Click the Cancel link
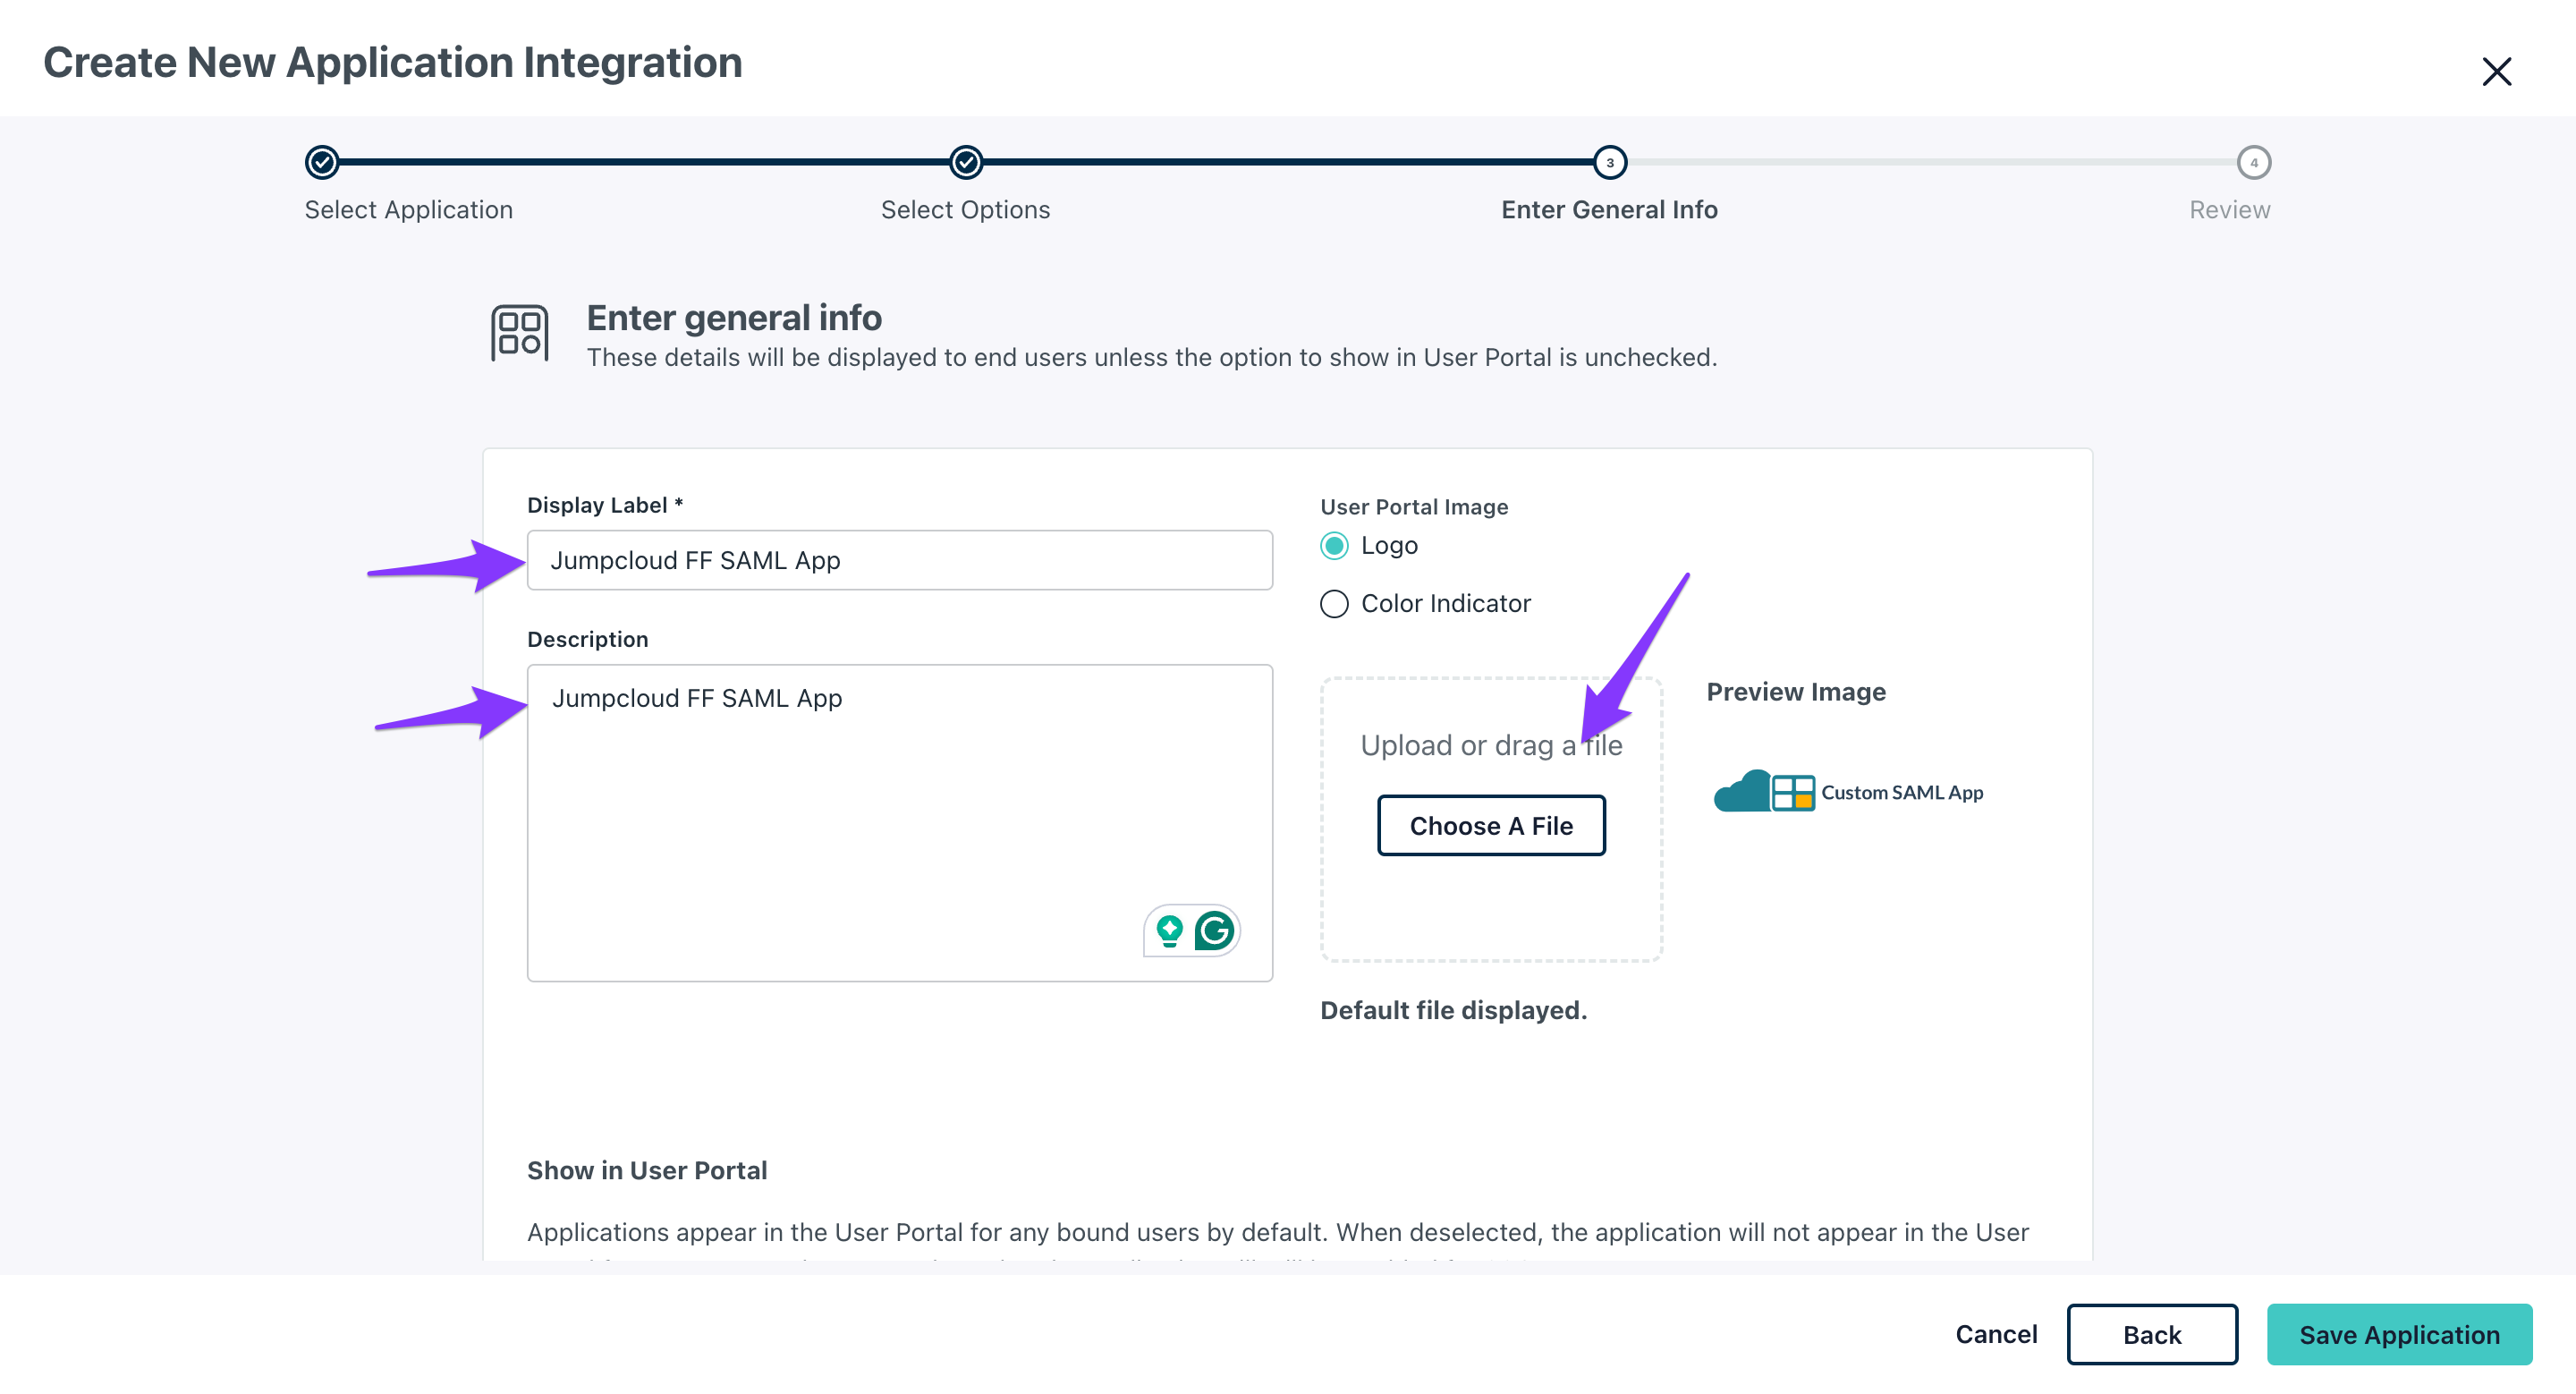2576x1394 pixels. pos(1996,1334)
